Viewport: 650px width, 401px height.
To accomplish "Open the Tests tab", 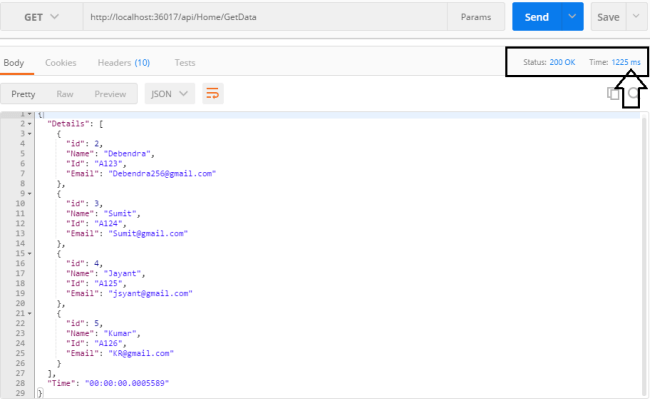I will 184,63.
